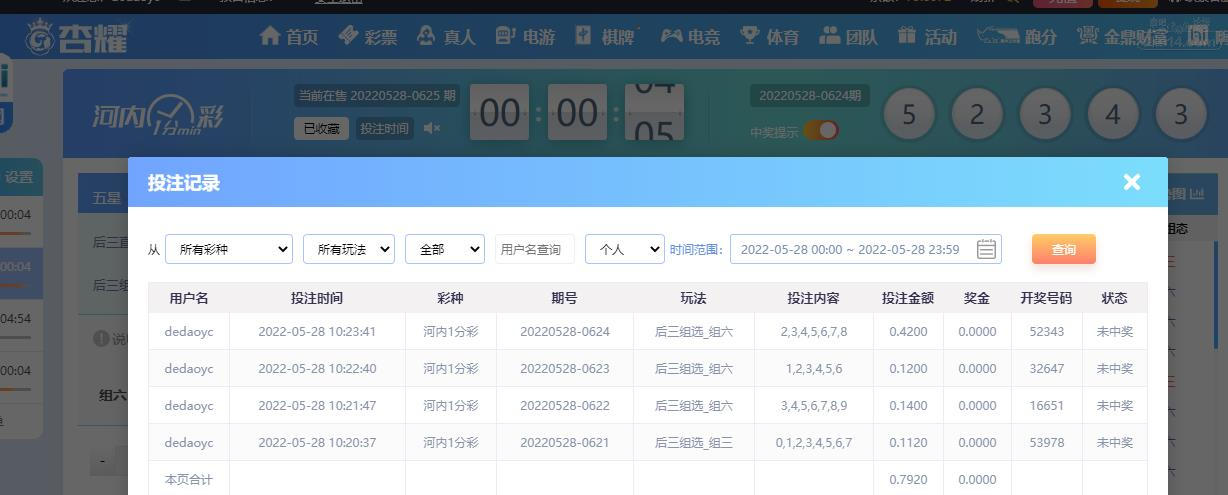Click the cart icon beside 金鼎财富
Viewport: 1228px width, 495px height.
click(1087, 36)
